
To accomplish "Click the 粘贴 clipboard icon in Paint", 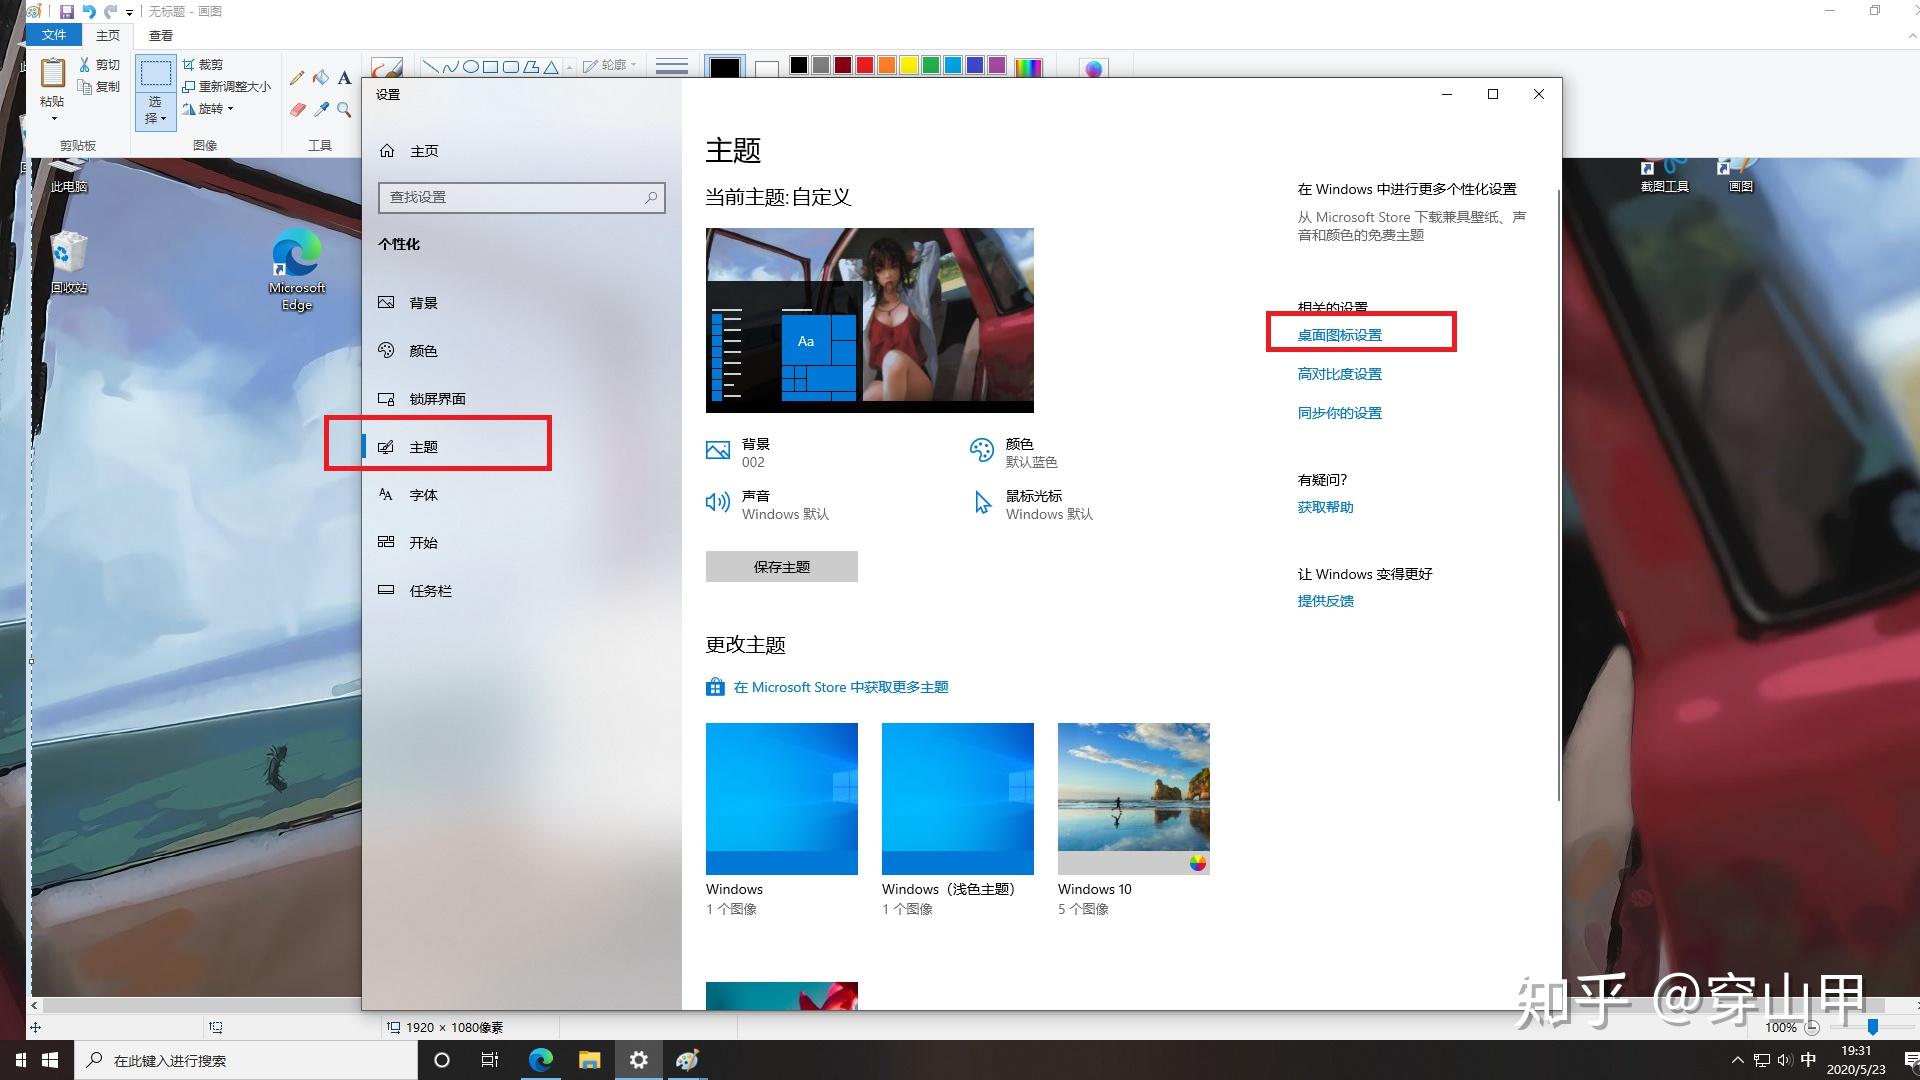I will click(x=52, y=73).
